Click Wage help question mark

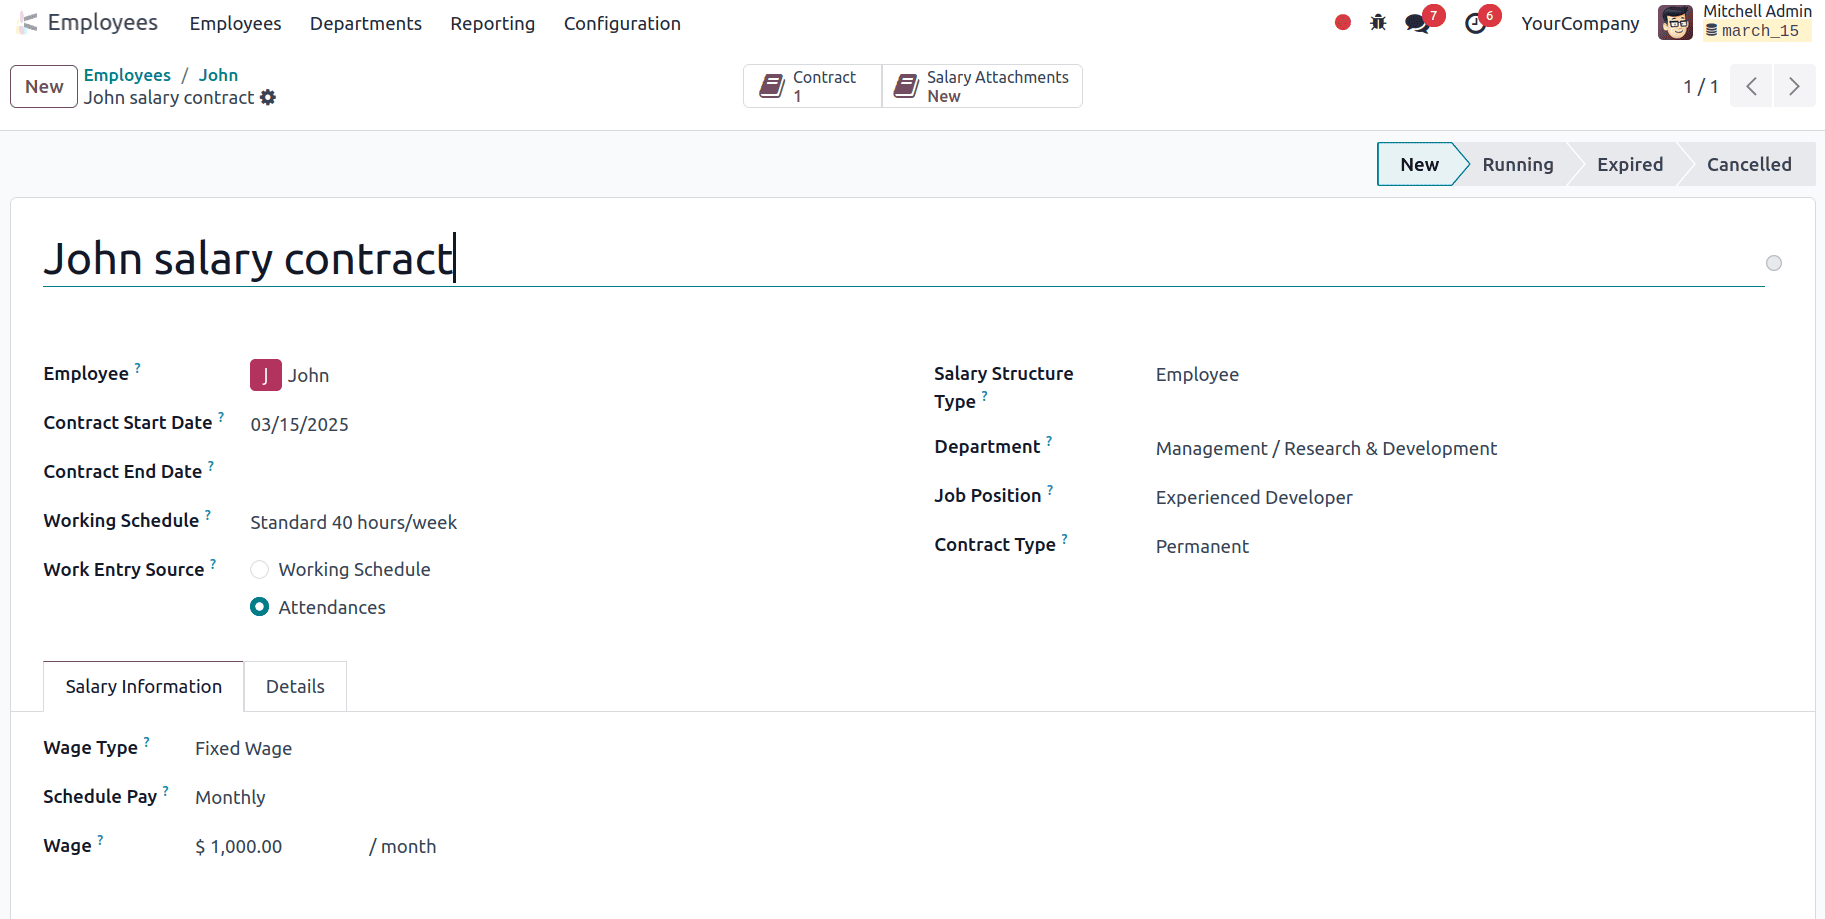tap(101, 840)
